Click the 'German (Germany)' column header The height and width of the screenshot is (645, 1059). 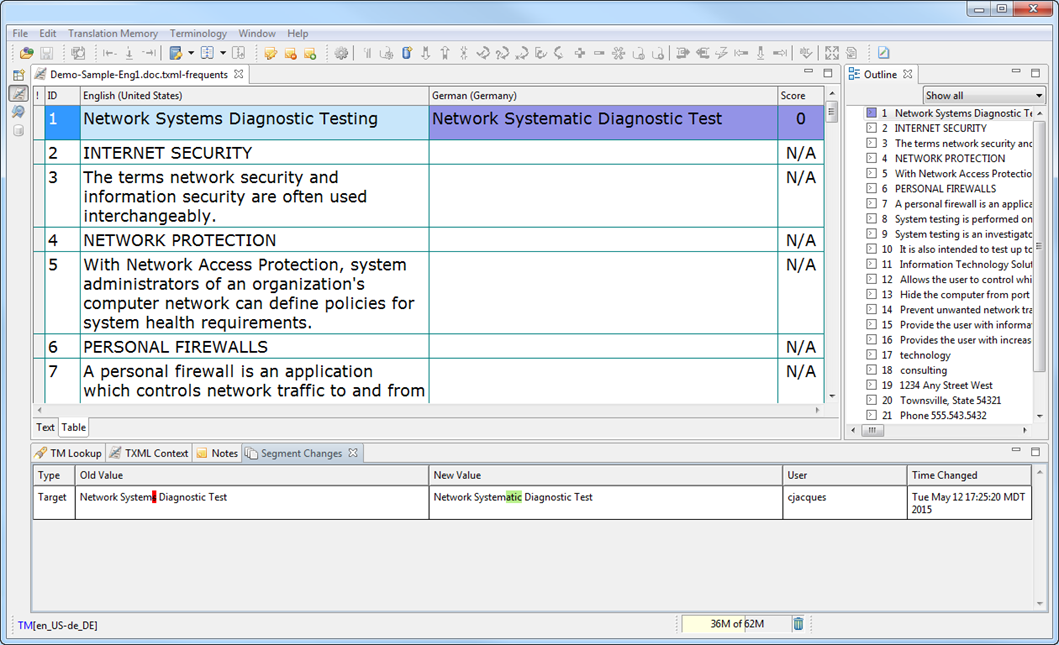pyautogui.click(x=603, y=95)
